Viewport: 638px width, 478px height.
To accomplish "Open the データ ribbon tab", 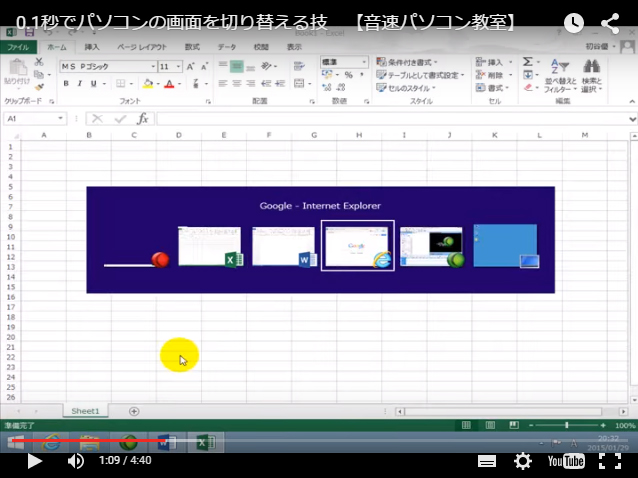I will point(227,47).
